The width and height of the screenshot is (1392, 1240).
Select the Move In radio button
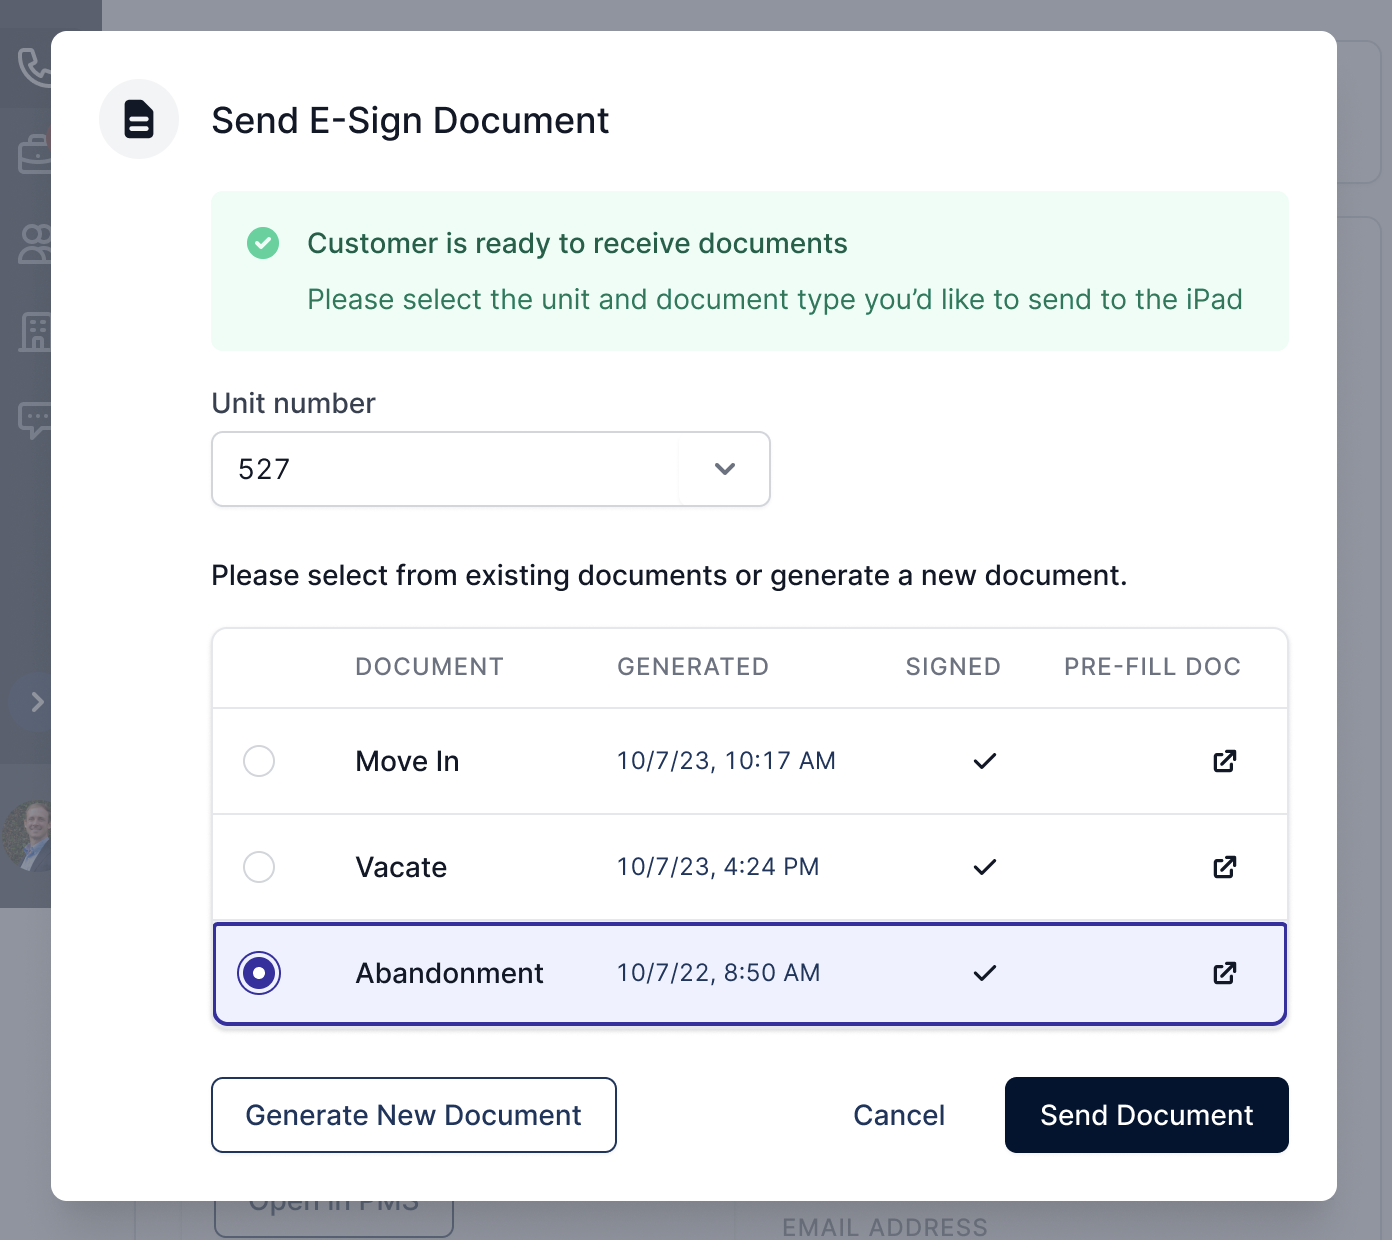[259, 761]
